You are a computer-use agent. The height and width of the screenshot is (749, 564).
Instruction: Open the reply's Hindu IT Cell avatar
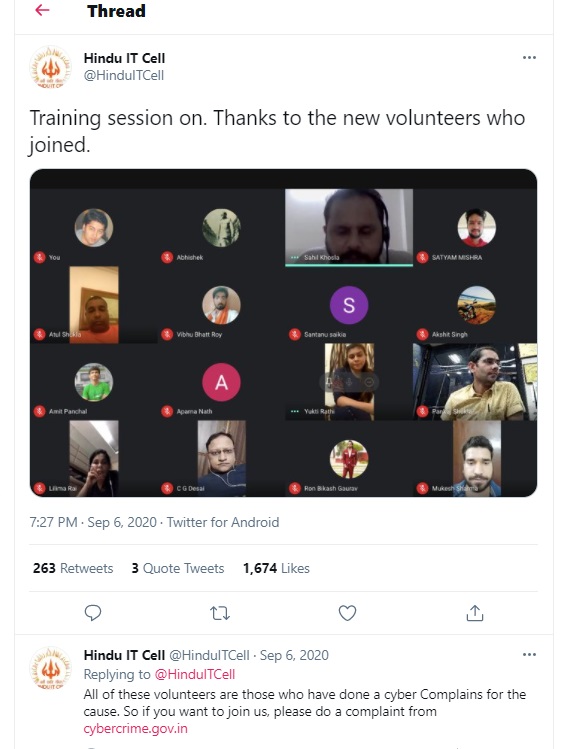click(50, 668)
